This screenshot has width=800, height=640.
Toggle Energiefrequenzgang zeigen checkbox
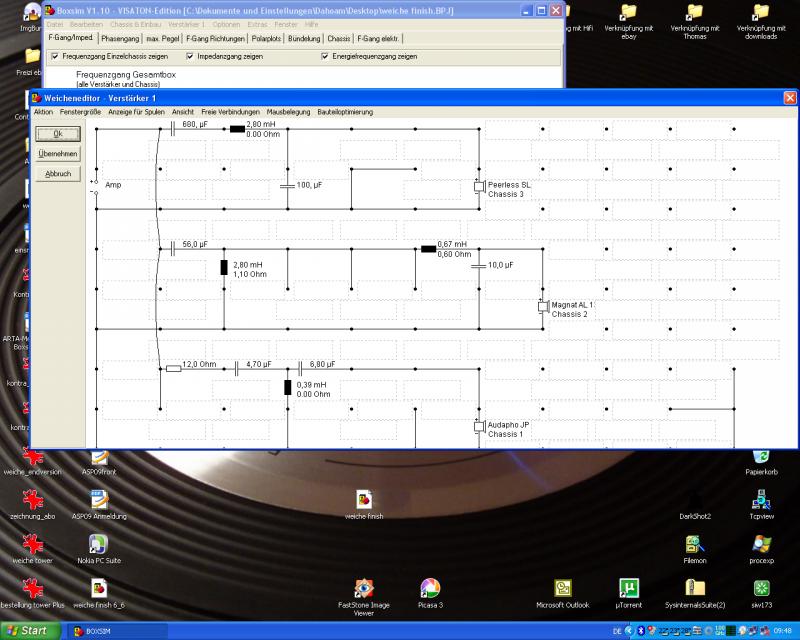coord(324,56)
